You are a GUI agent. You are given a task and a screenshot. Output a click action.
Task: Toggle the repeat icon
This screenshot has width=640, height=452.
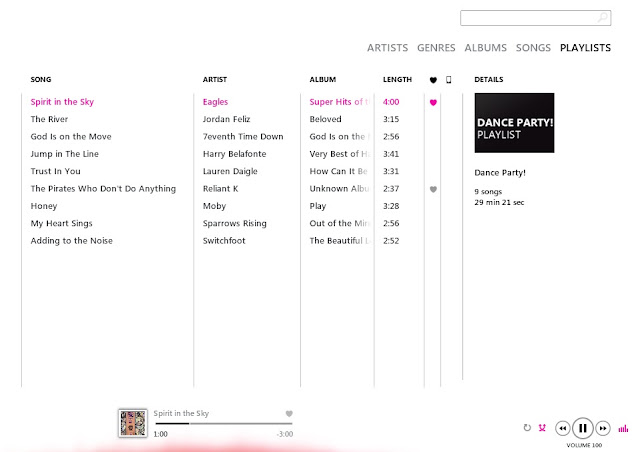click(x=527, y=428)
